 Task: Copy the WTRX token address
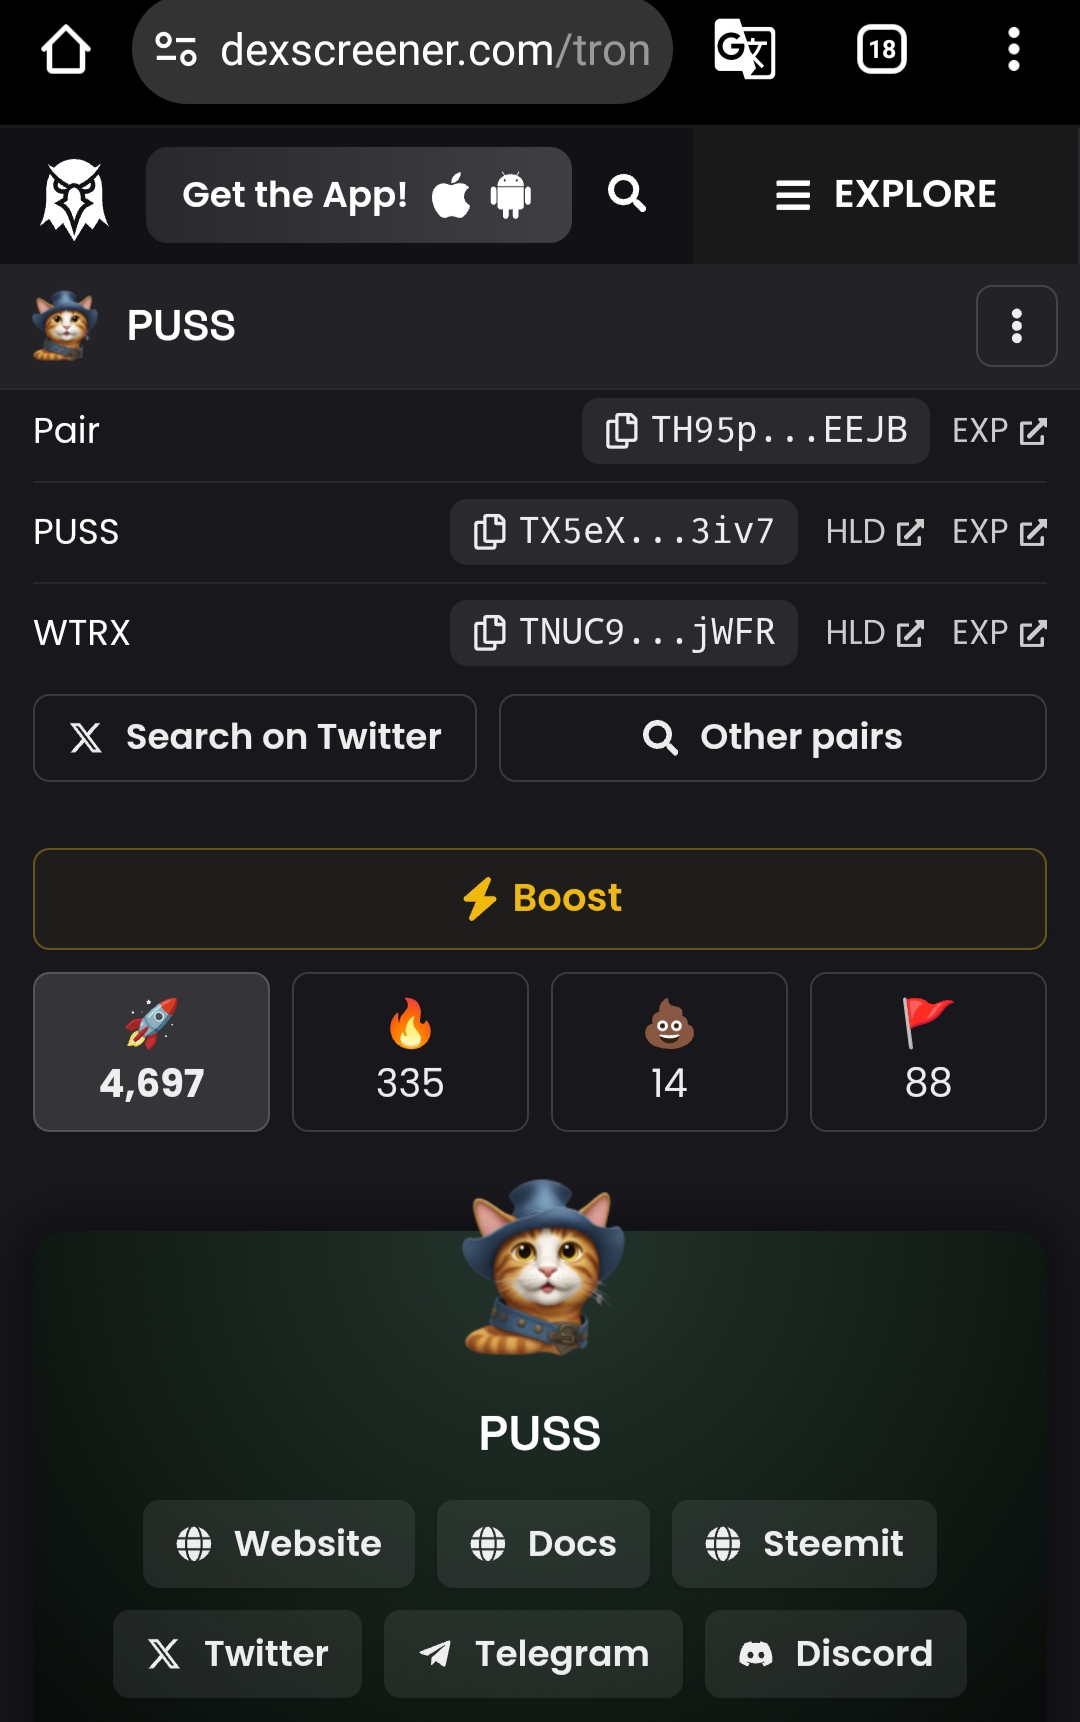point(624,633)
